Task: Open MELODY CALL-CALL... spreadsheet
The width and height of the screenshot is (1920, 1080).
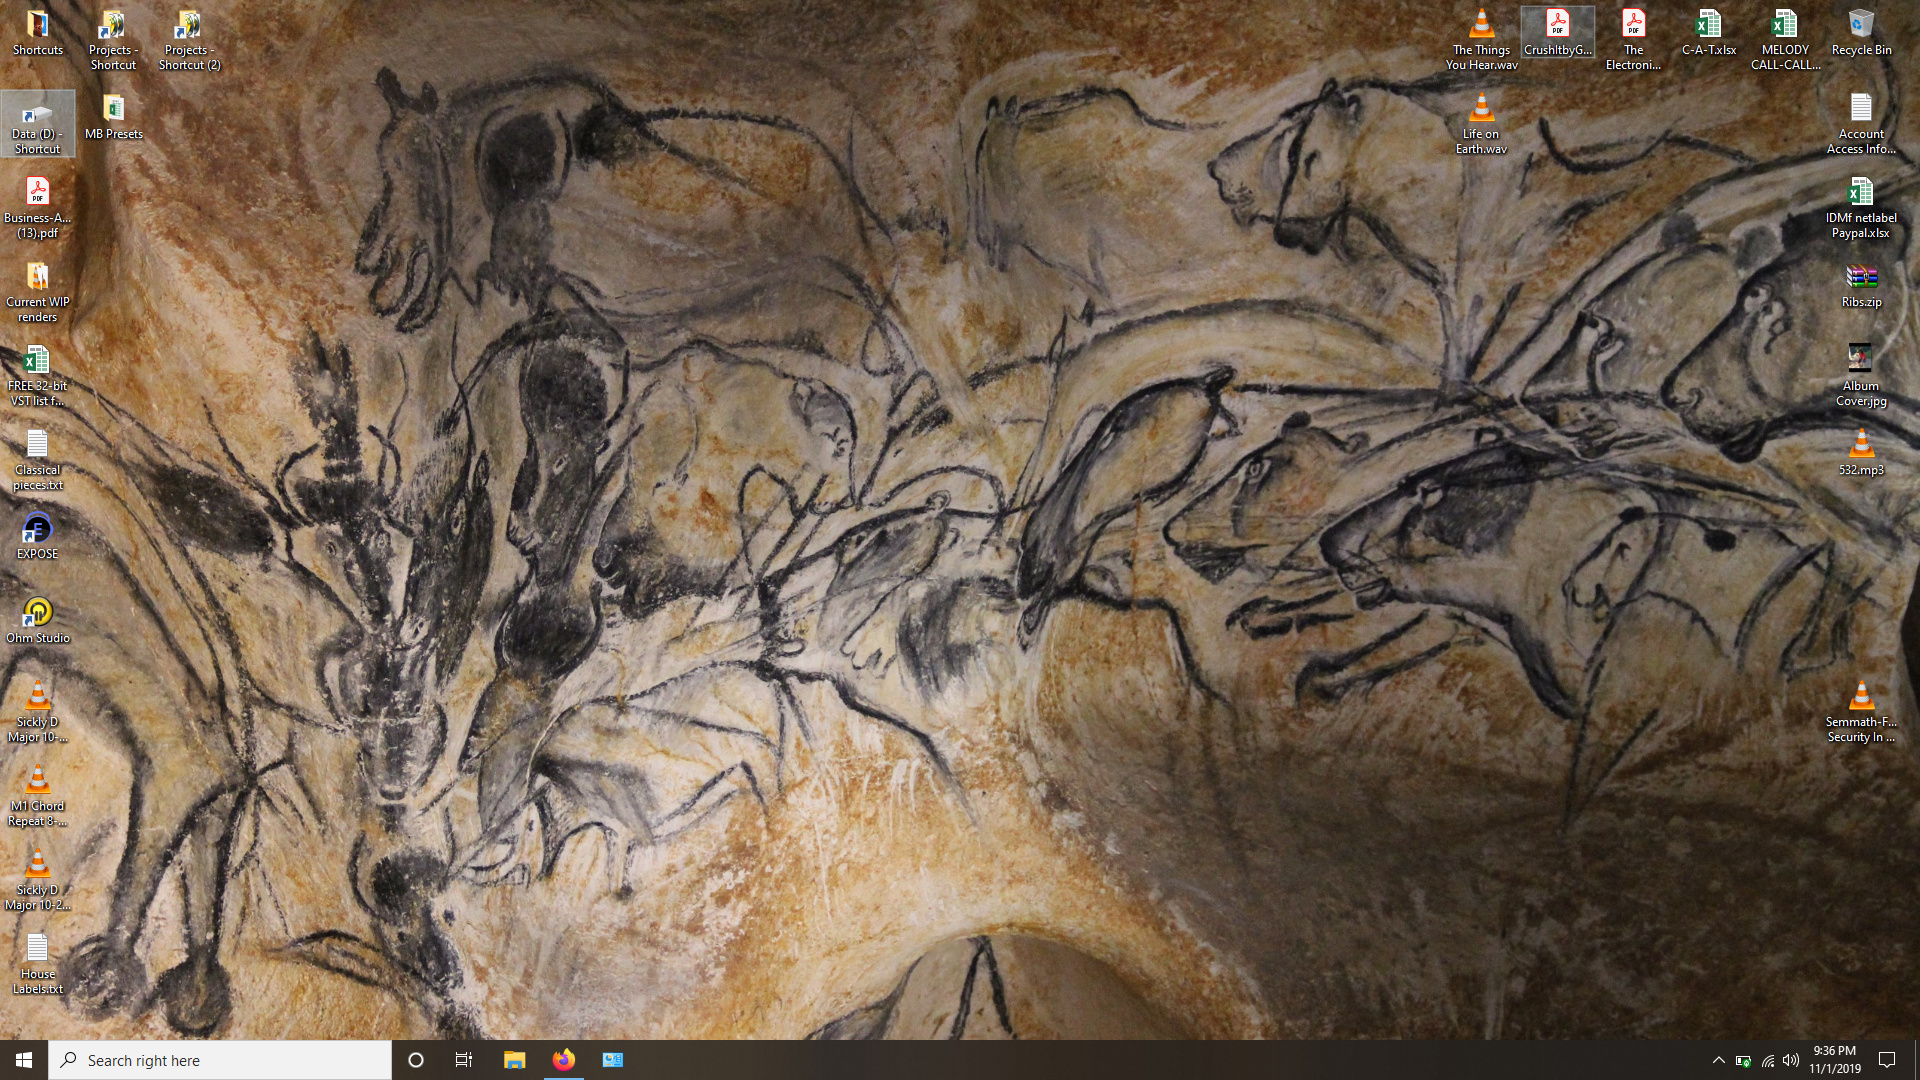Action: pos(1785,40)
